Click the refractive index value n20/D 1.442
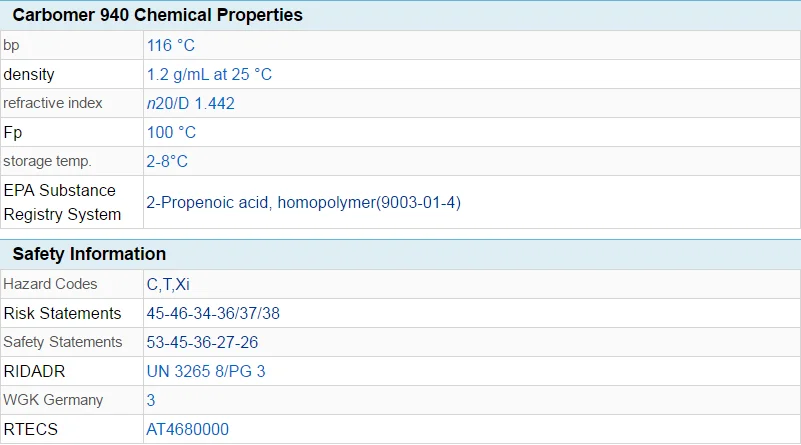Image resolution: width=801 pixels, height=445 pixels. pos(191,104)
